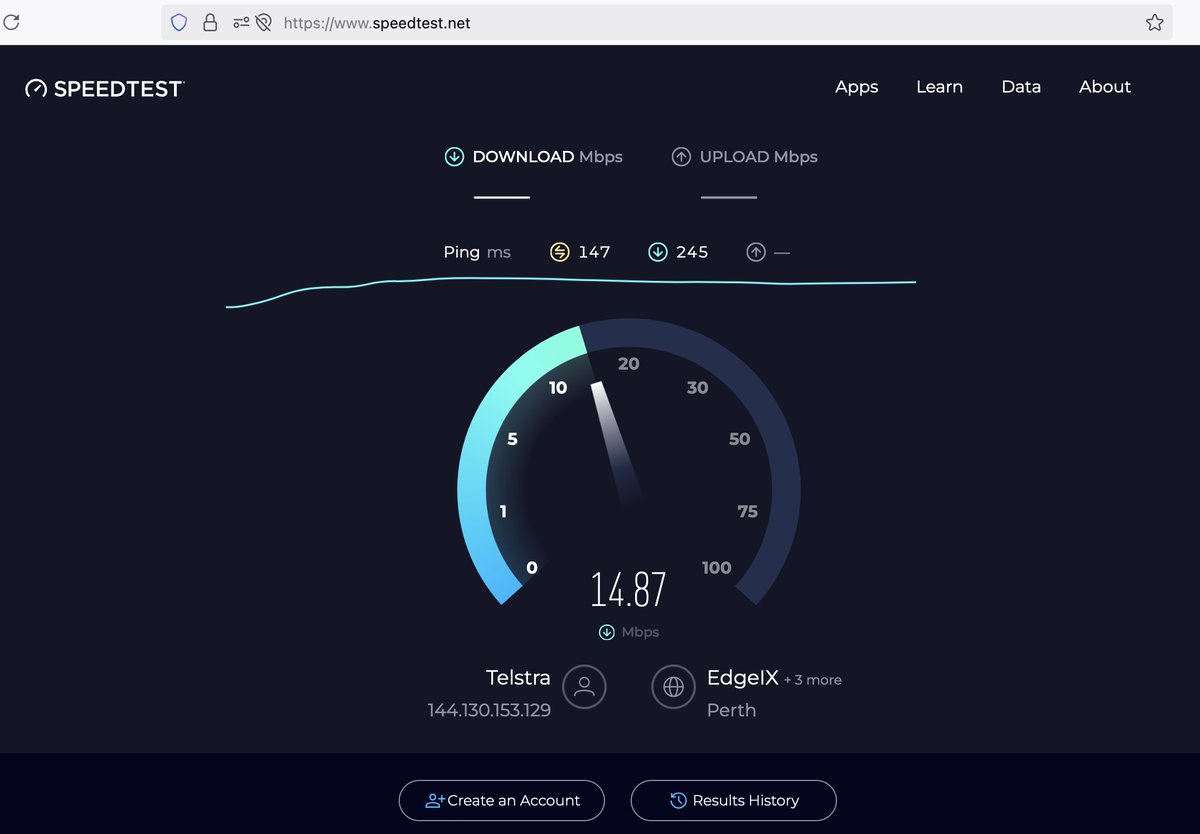Image resolution: width=1200 pixels, height=834 pixels.
Task: Click the idle ping value 147
Action: tap(594, 252)
